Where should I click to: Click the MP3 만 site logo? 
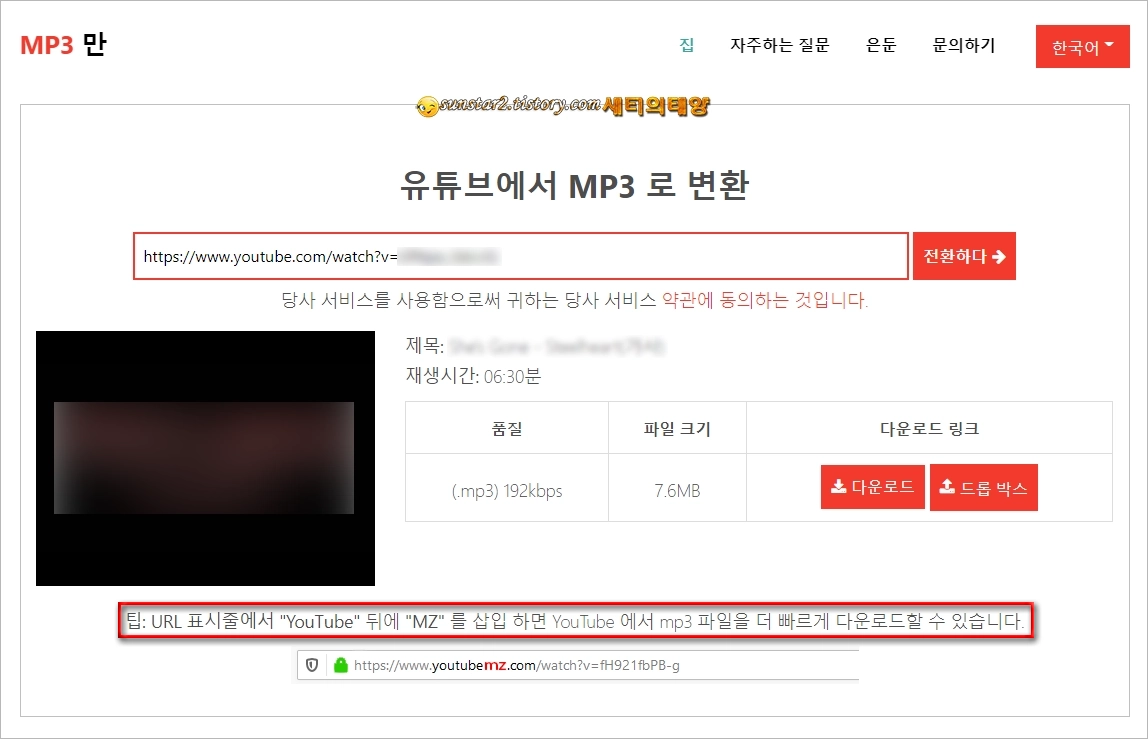62,44
